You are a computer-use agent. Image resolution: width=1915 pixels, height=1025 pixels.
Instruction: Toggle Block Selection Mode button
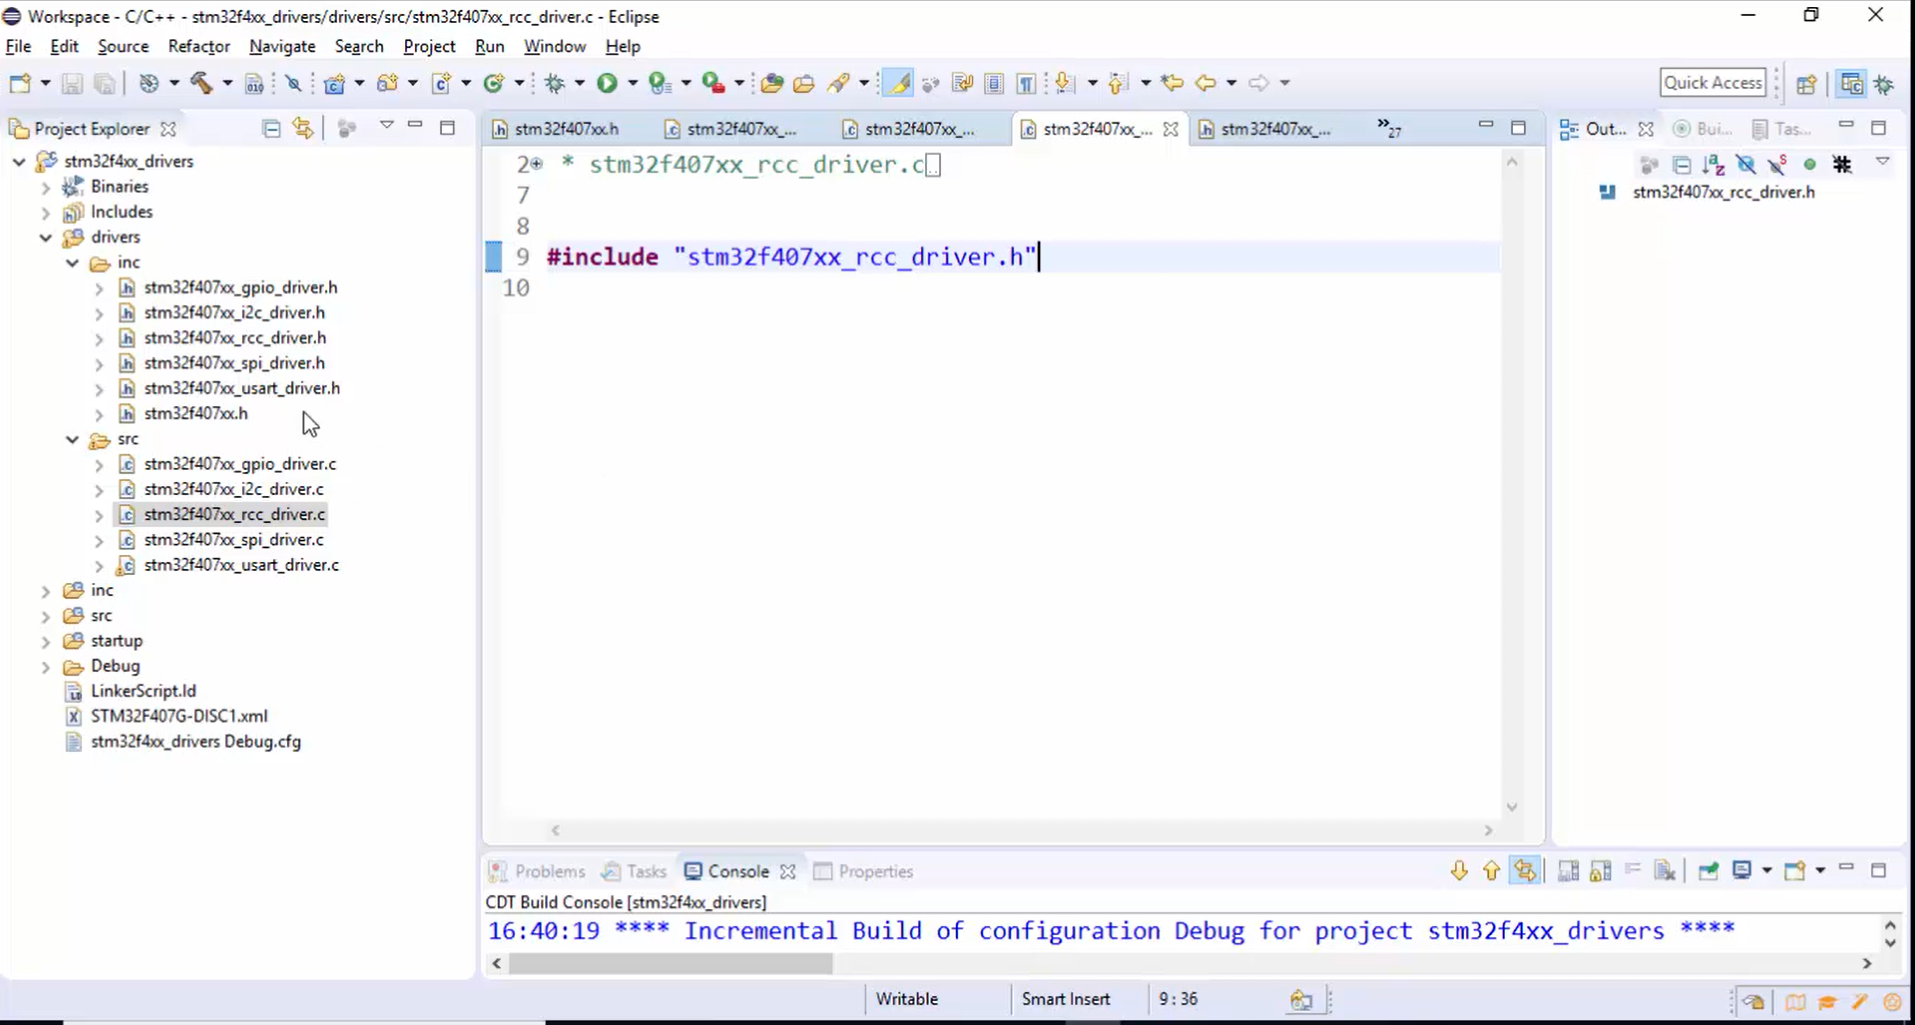(x=994, y=83)
